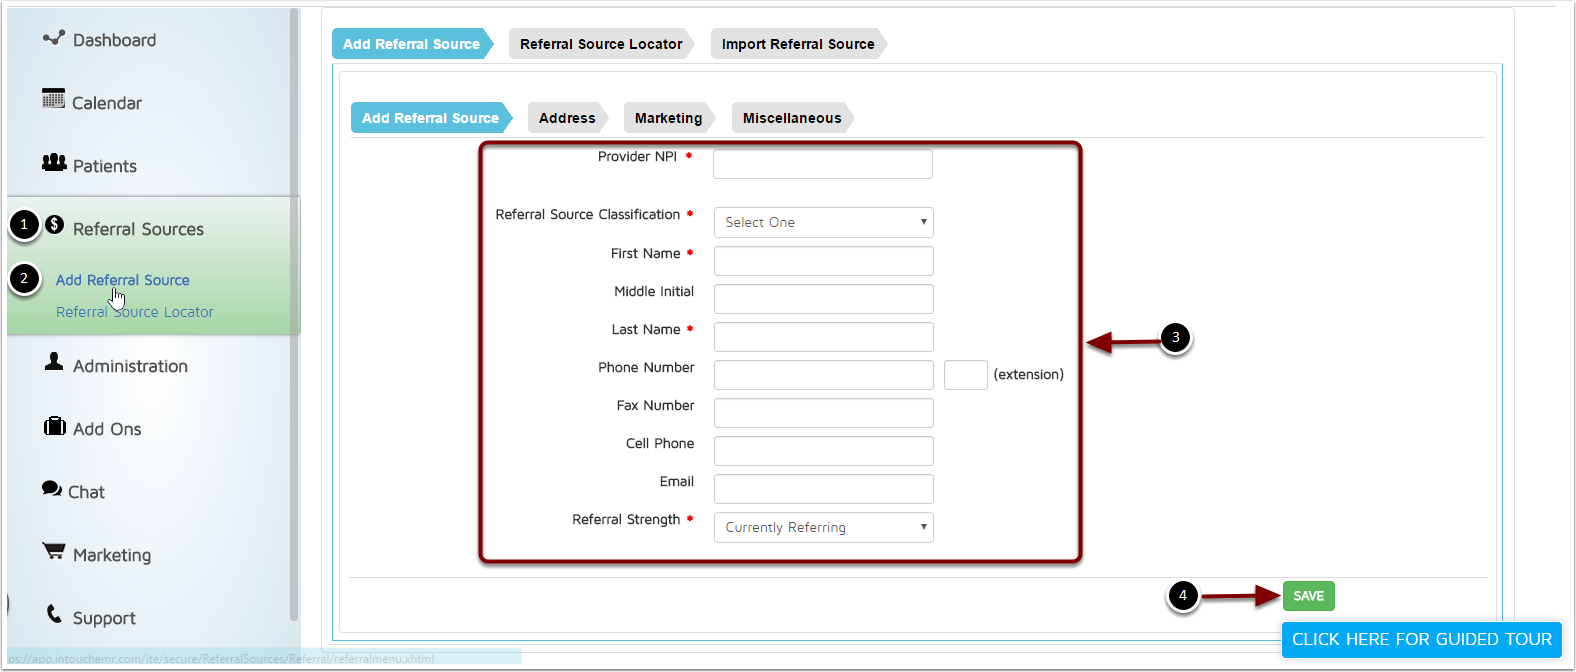Open the Referral Source Locator sidebar link
The image size is (1576, 672).
[x=135, y=312]
